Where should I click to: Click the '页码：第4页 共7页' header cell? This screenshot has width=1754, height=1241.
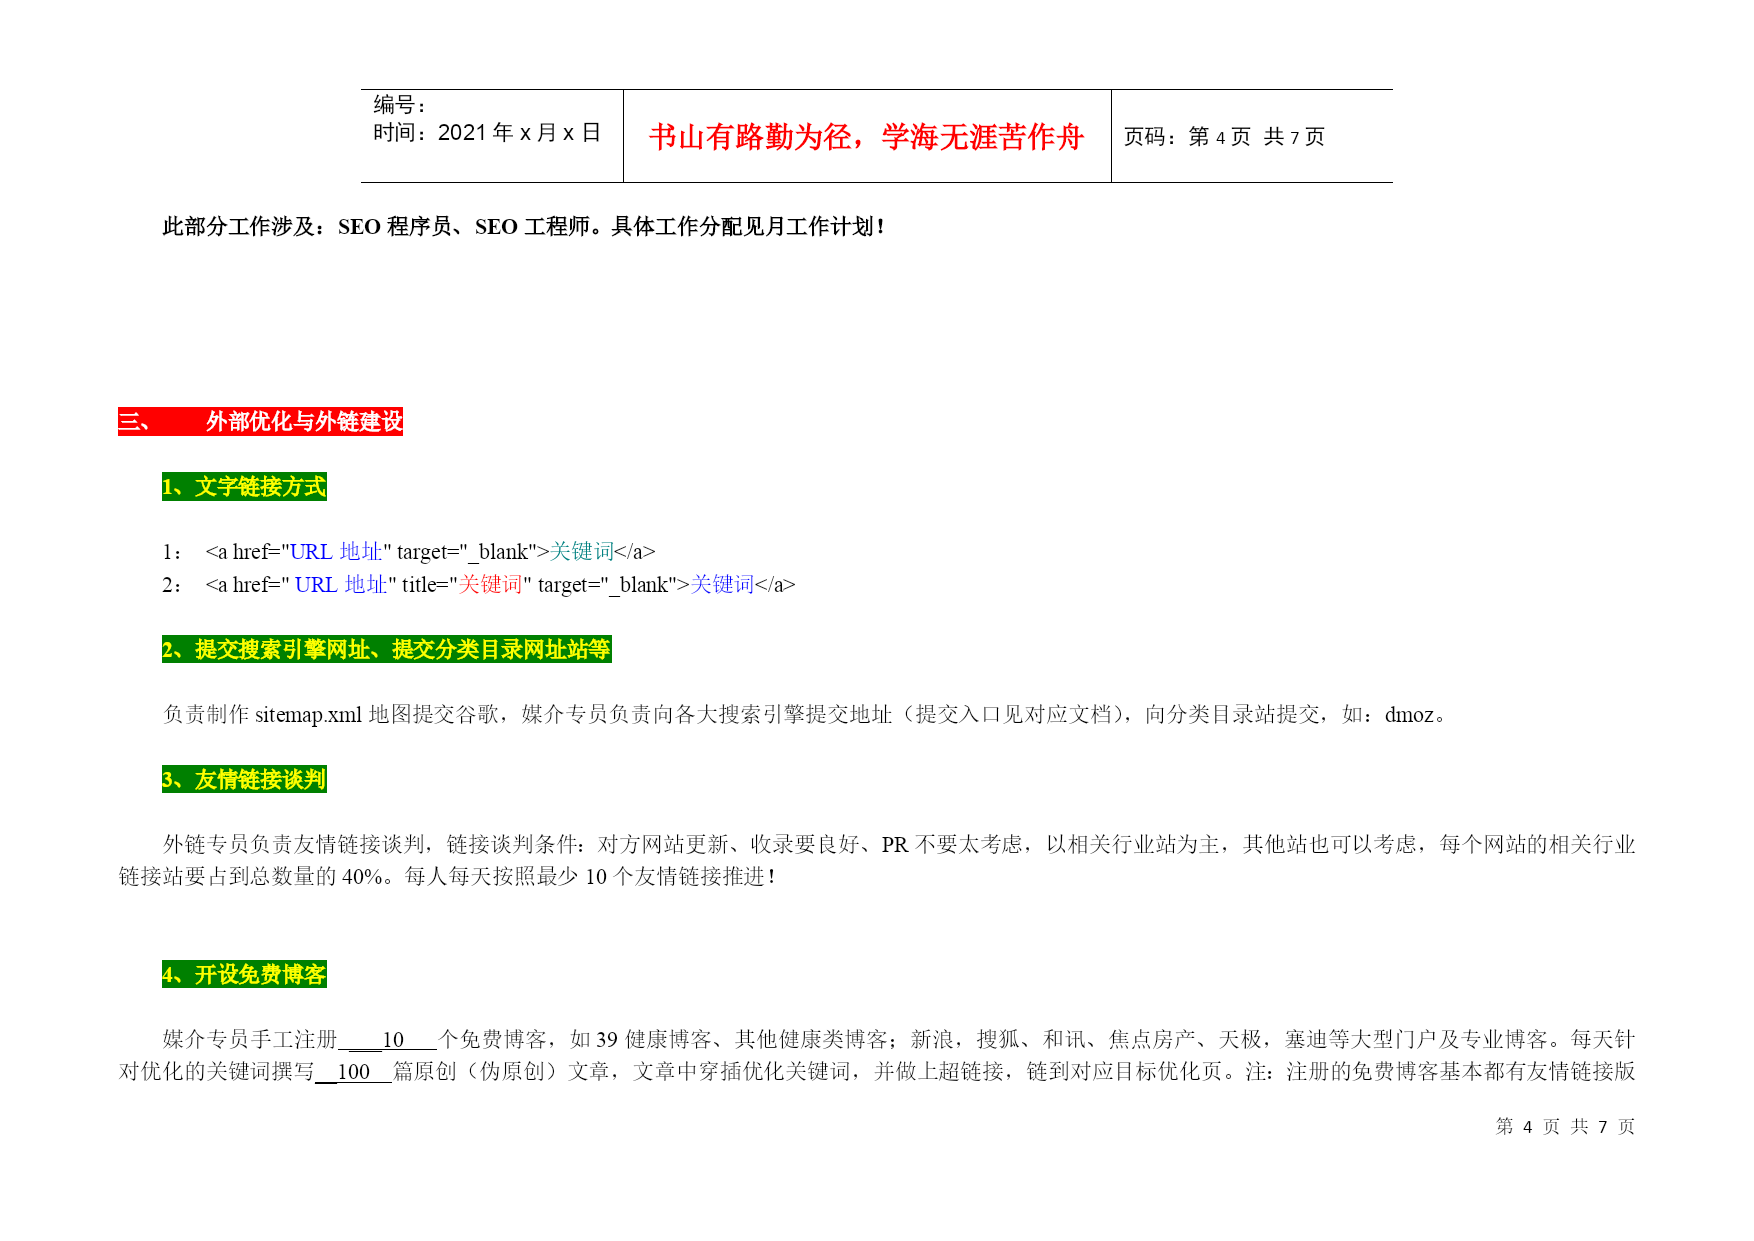[1224, 137]
